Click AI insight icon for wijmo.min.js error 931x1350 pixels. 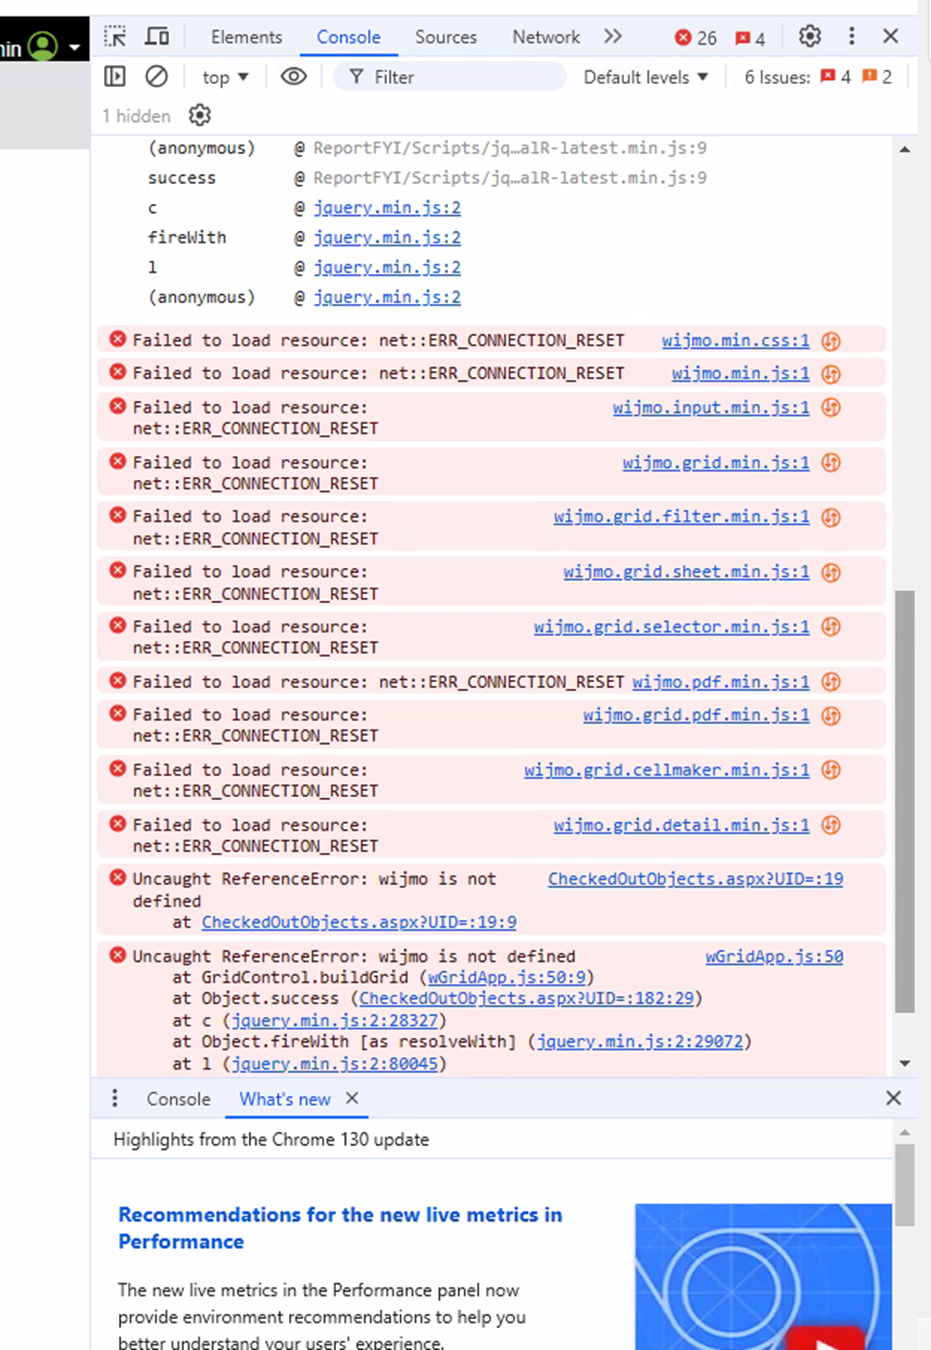(x=831, y=374)
